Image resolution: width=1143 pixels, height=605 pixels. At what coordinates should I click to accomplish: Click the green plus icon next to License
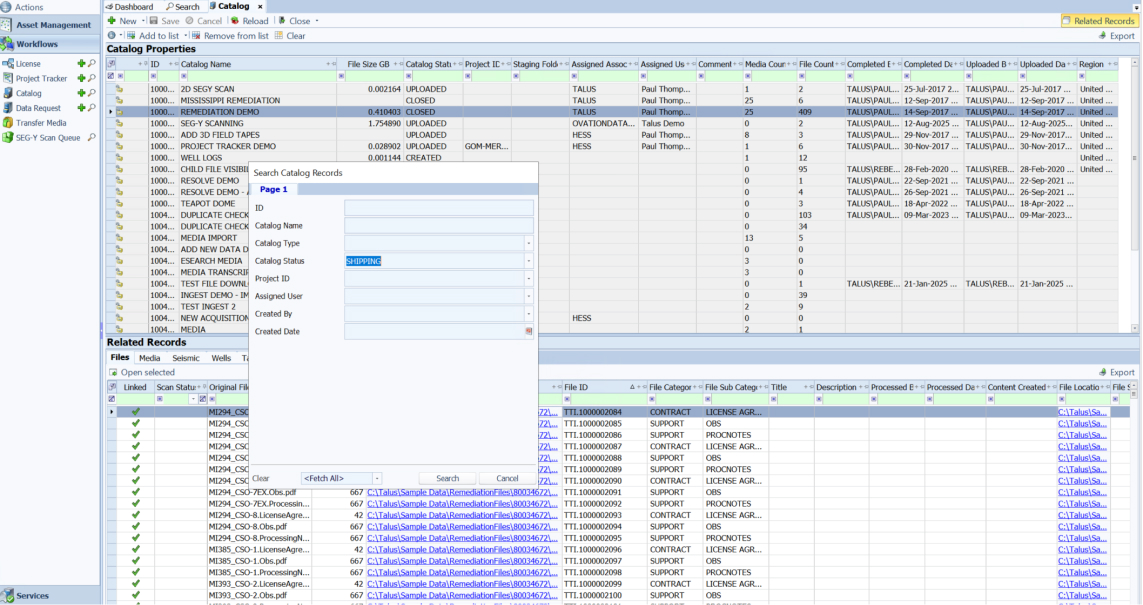81,64
